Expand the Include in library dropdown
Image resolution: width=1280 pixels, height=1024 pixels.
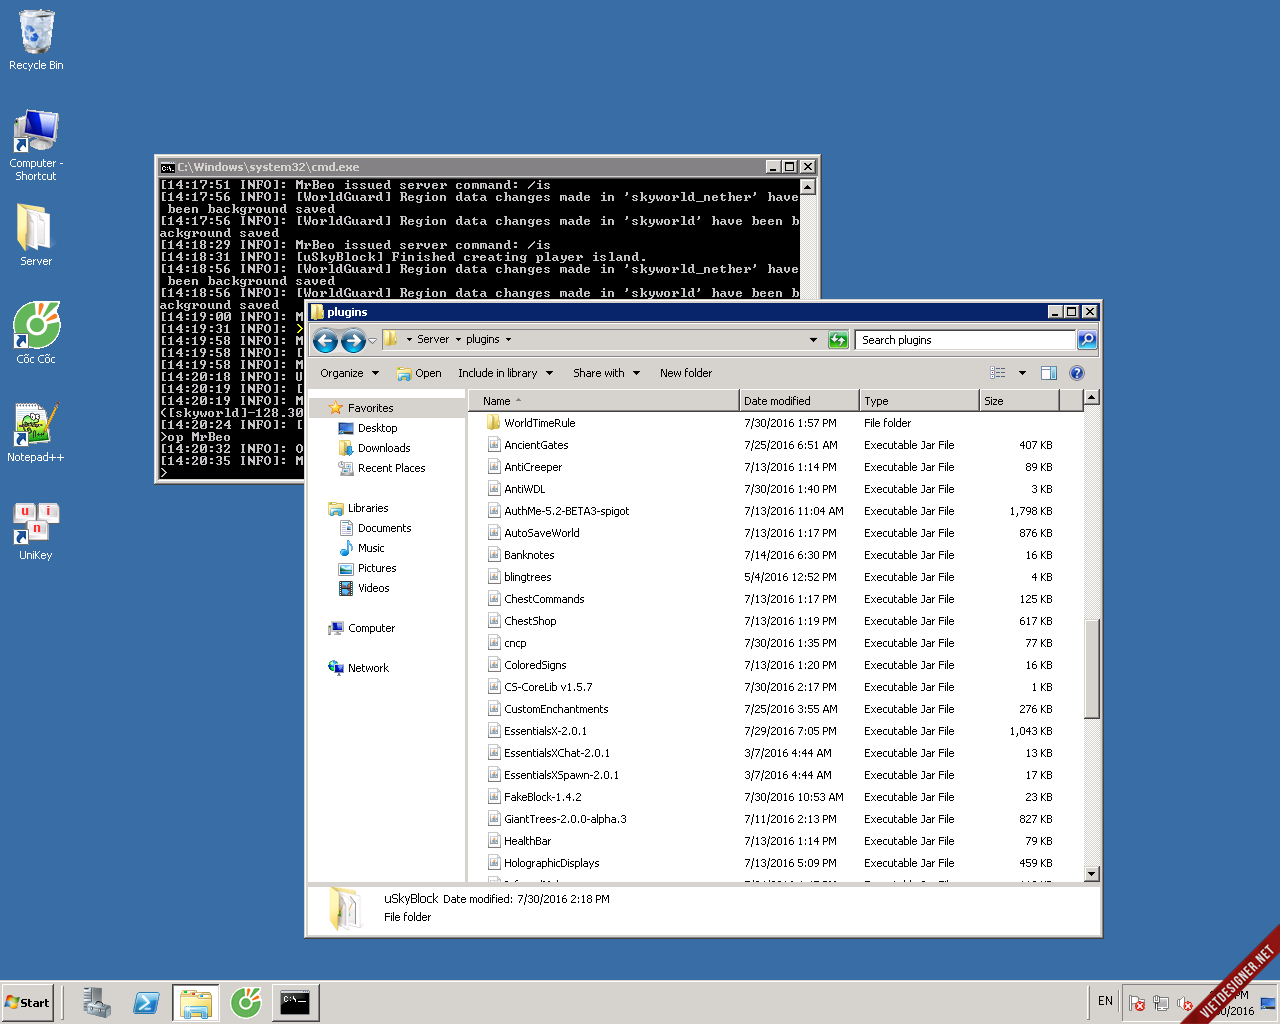point(505,373)
